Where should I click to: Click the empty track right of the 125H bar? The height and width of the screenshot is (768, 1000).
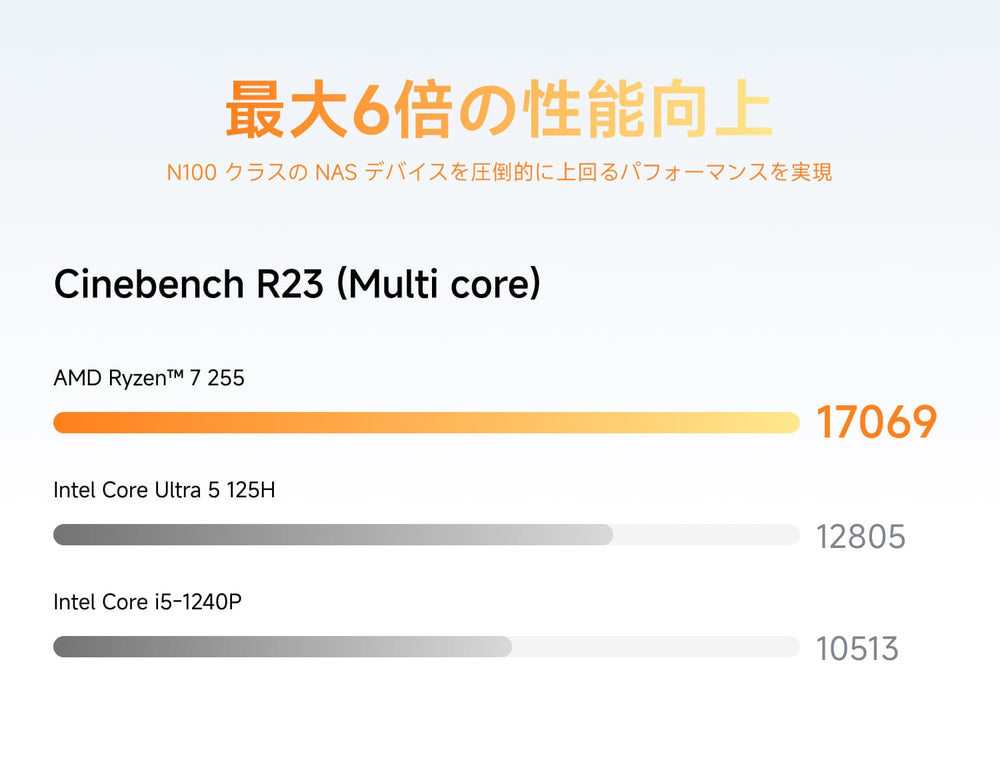point(705,535)
